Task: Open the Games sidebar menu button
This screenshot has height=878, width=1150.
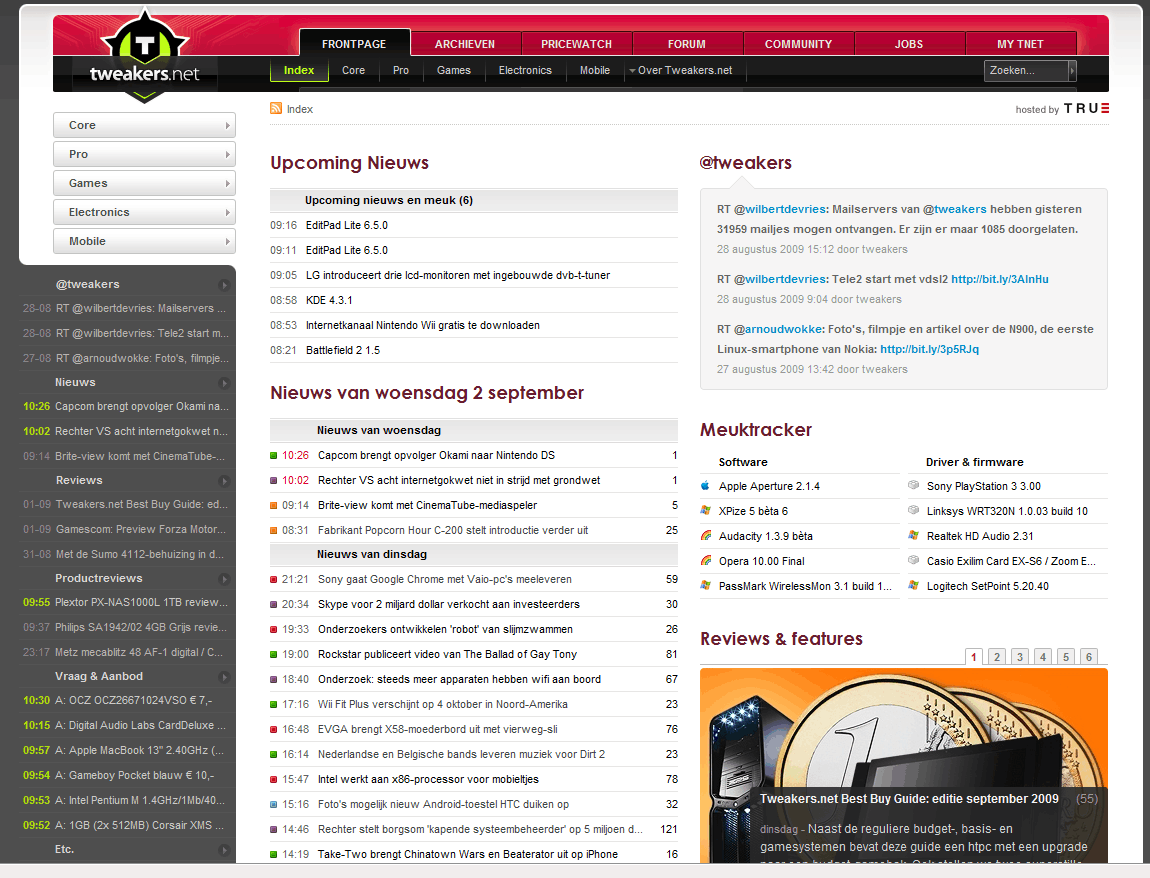Action: tap(144, 183)
